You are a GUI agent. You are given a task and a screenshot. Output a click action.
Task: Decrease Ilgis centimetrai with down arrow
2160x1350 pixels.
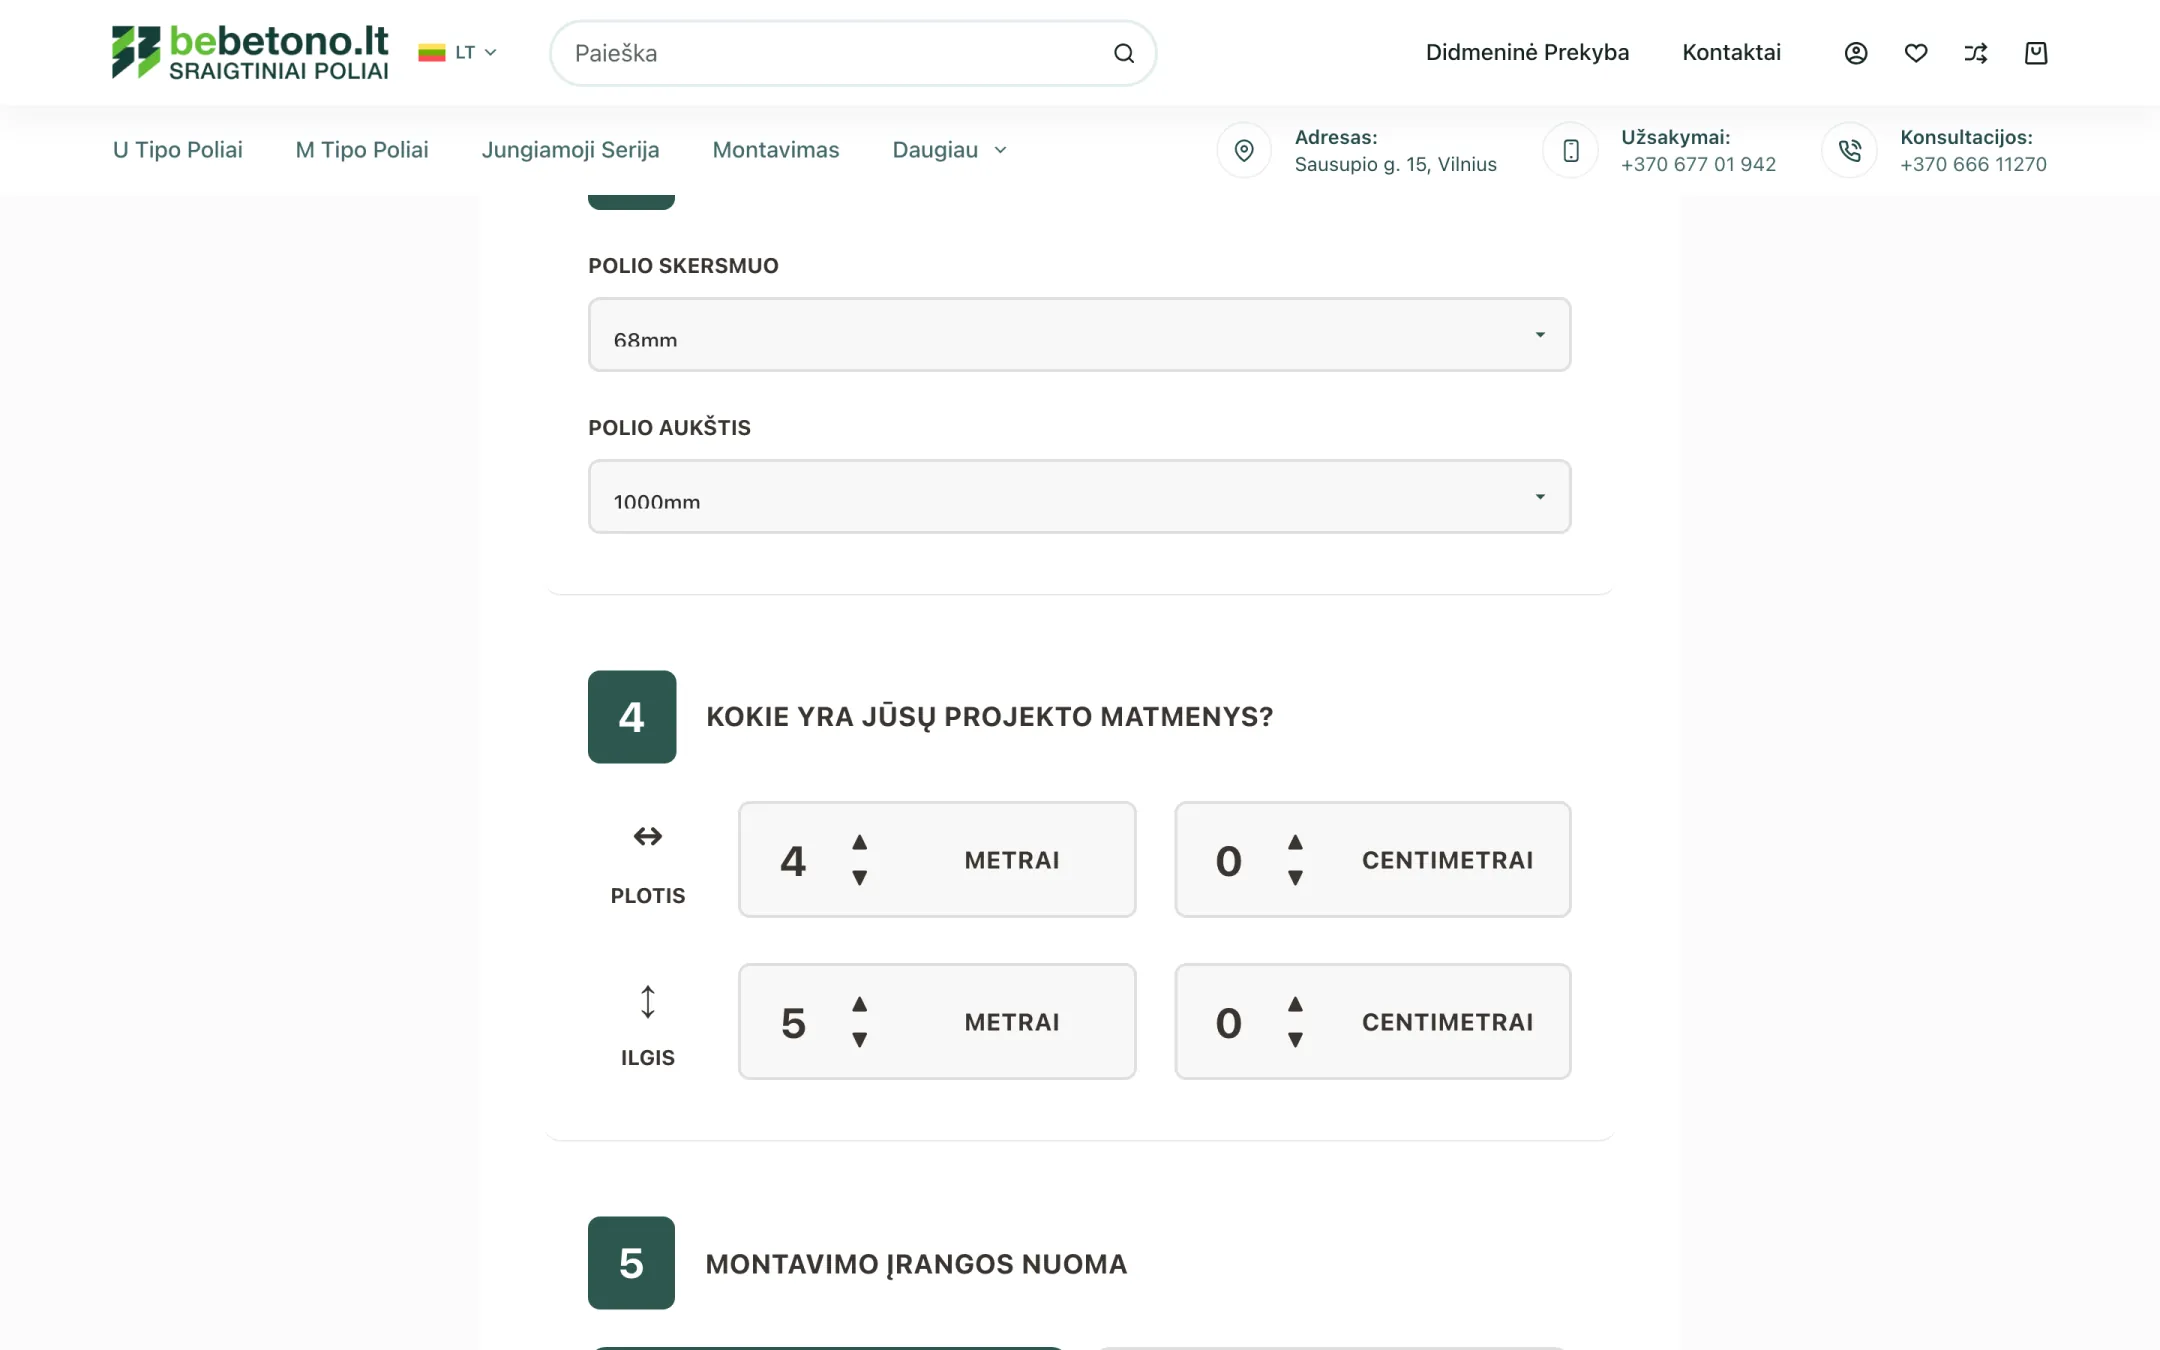point(1295,1040)
